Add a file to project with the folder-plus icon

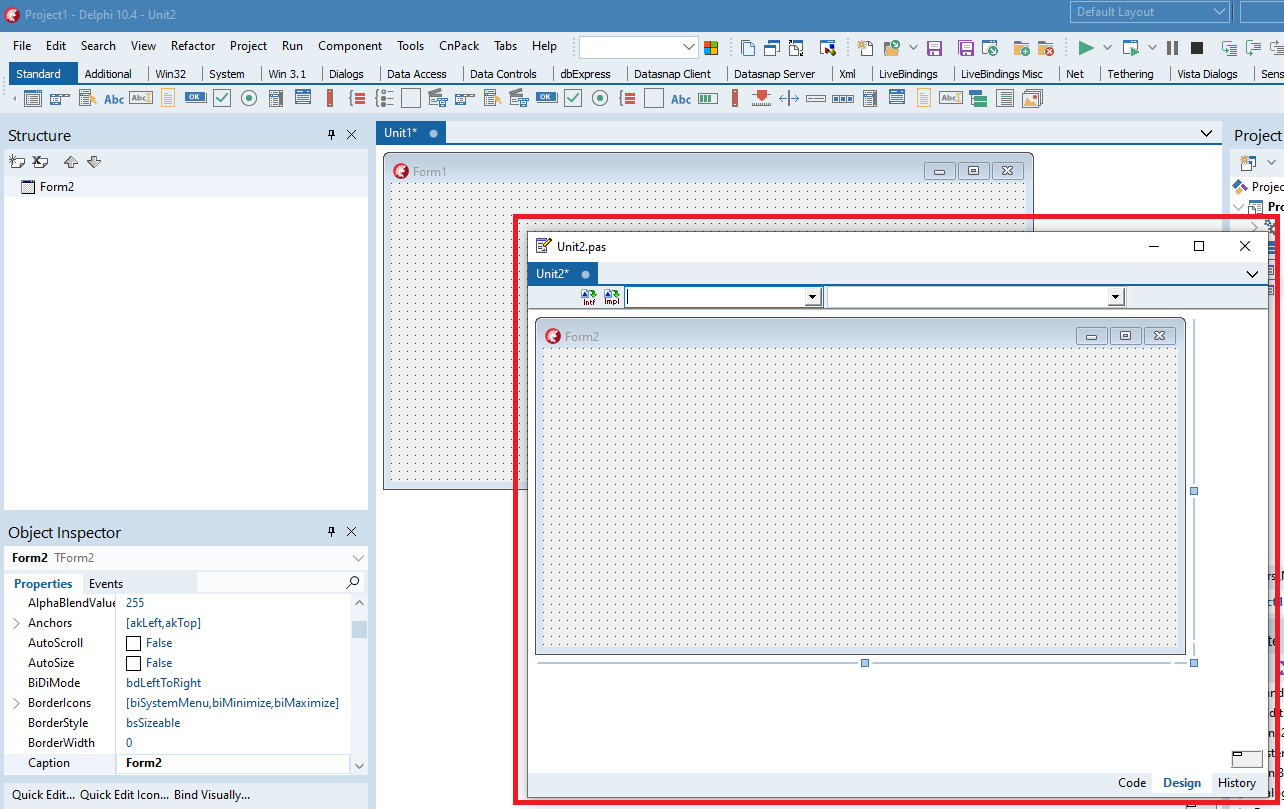click(1022, 47)
